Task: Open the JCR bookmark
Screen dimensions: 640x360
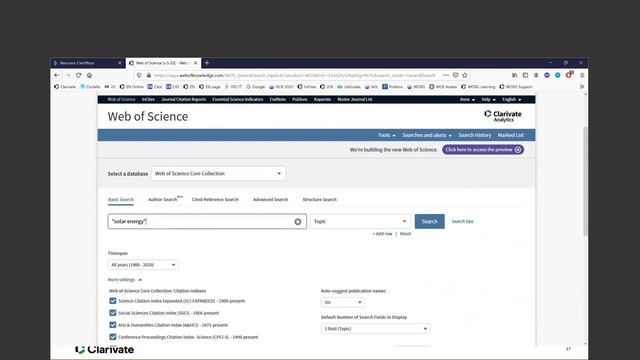Action: click(327, 87)
